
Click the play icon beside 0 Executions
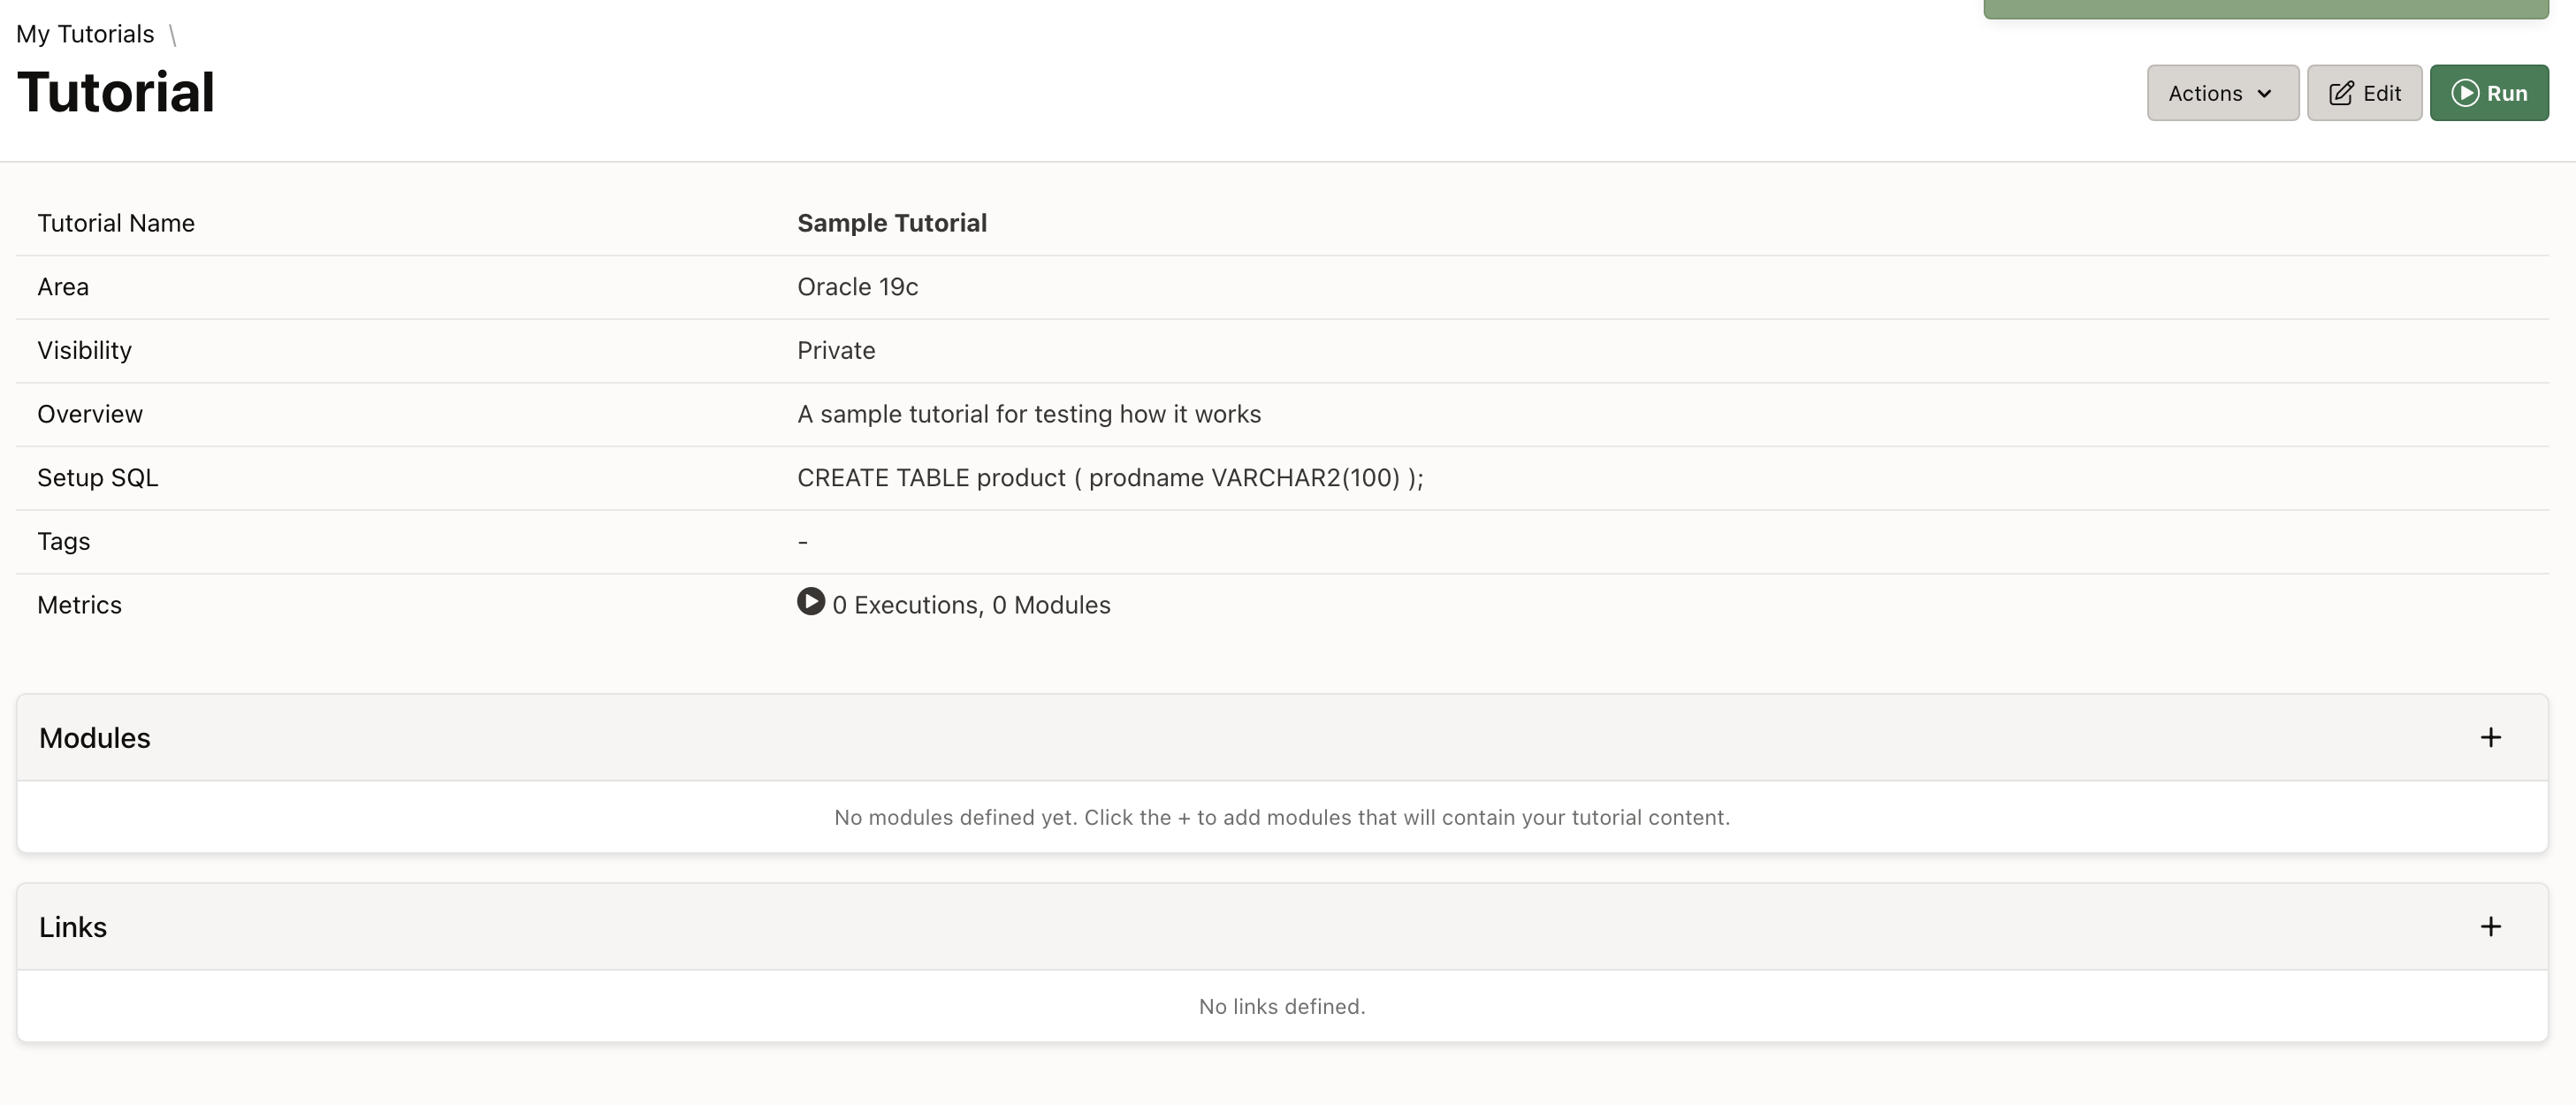point(810,601)
